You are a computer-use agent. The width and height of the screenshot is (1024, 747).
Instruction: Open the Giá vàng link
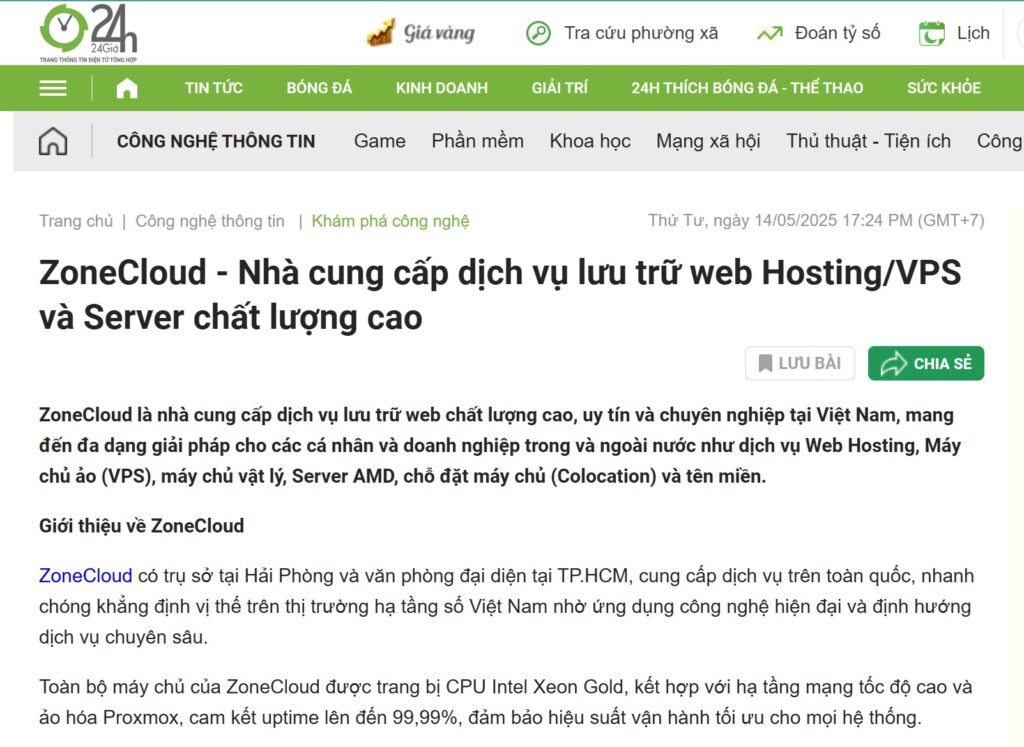click(439, 33)
